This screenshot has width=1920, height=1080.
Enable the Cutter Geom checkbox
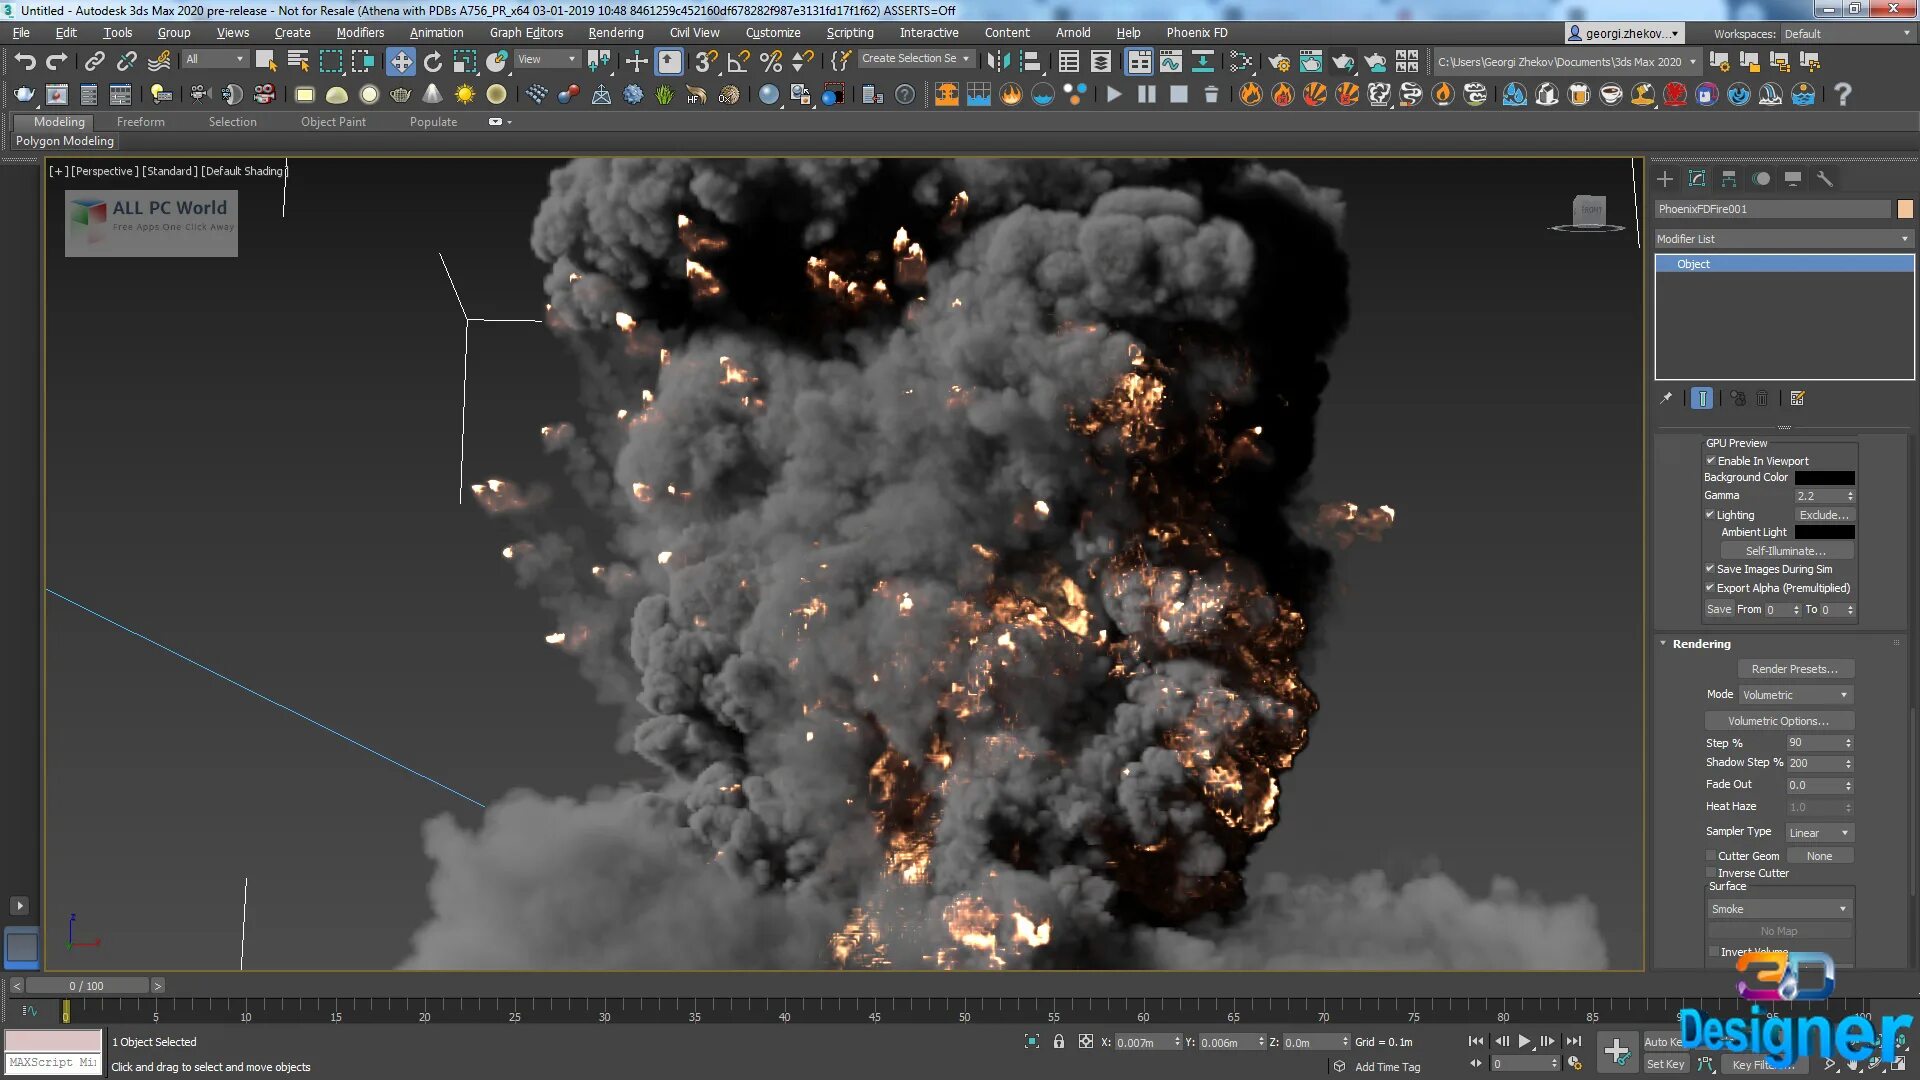[1711, 856]
